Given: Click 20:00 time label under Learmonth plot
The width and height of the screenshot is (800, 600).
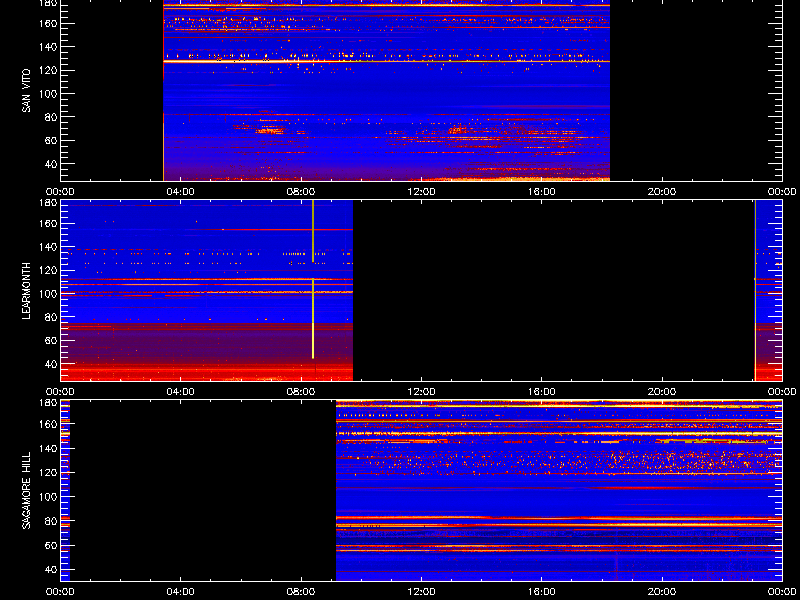Looking at the screenshot, I should pos(662,392).
